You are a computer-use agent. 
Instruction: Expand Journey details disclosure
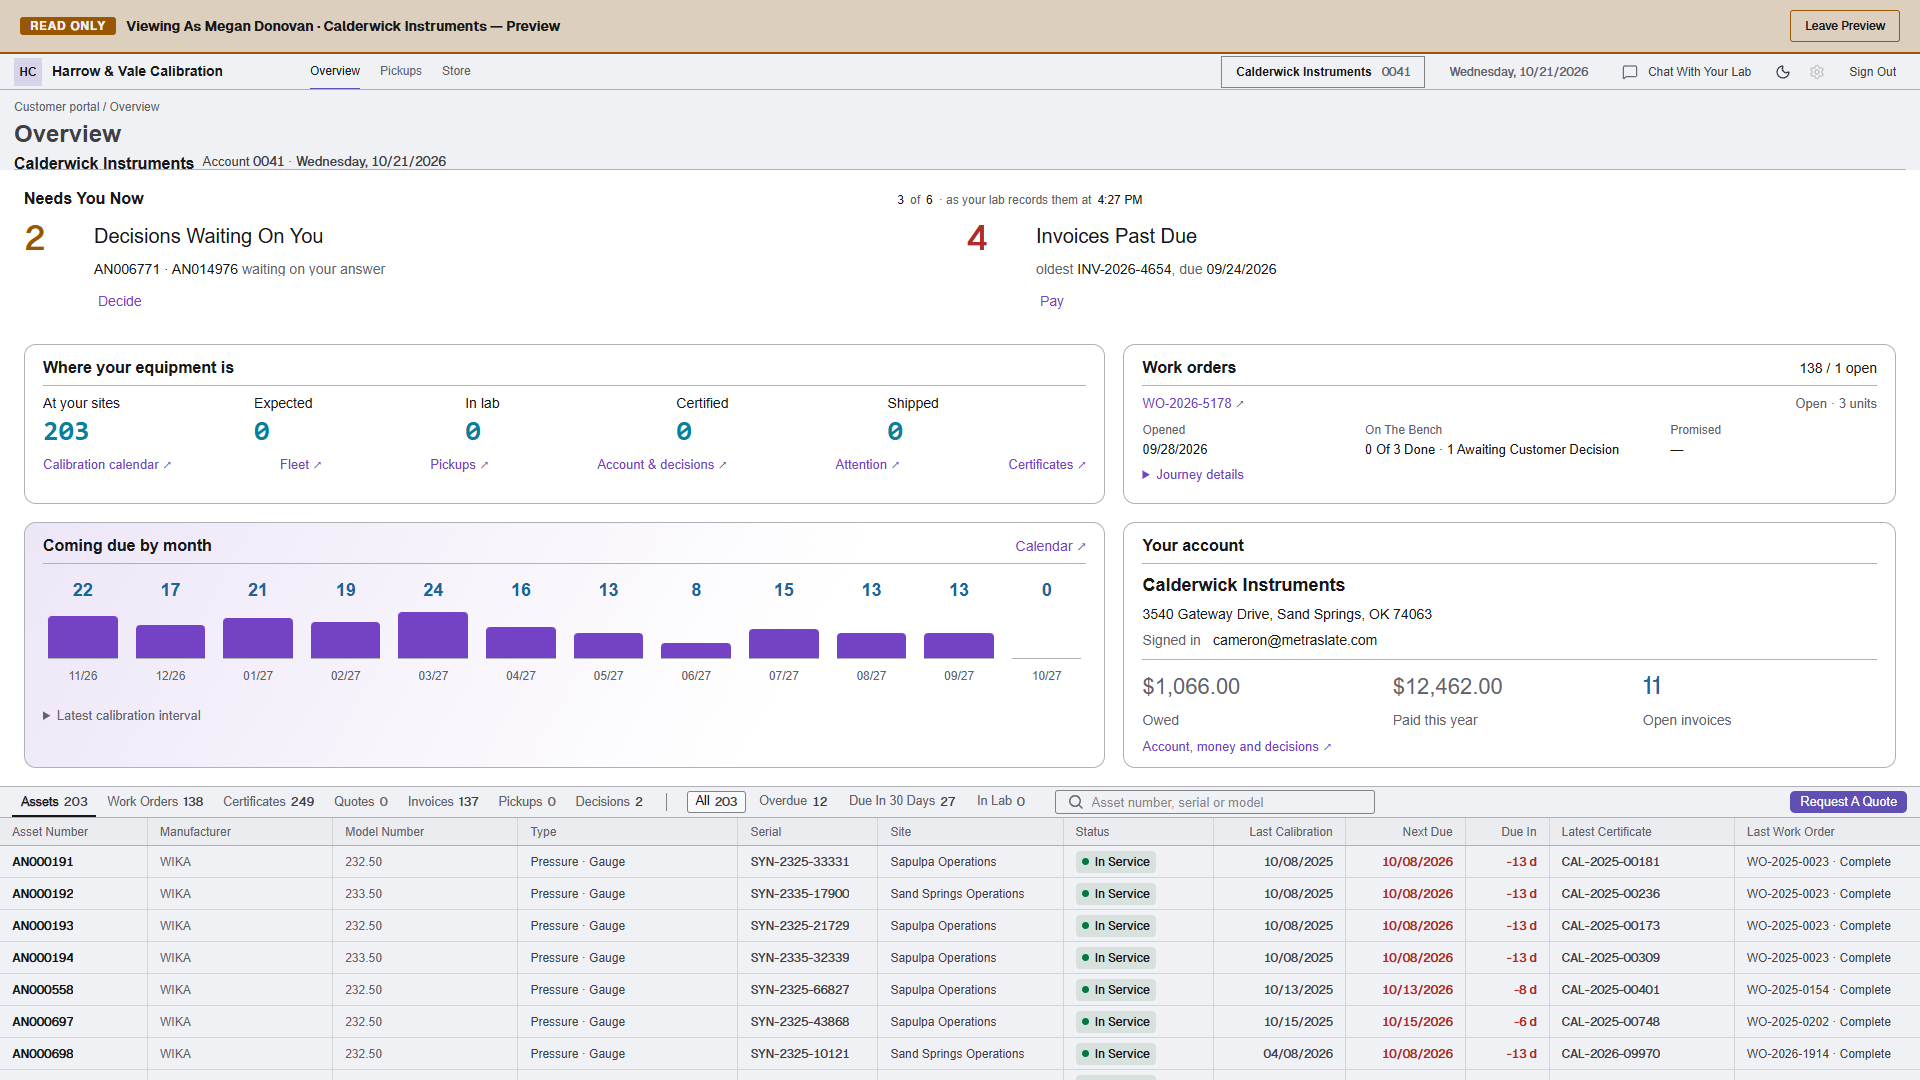(x=1193, y=475)
